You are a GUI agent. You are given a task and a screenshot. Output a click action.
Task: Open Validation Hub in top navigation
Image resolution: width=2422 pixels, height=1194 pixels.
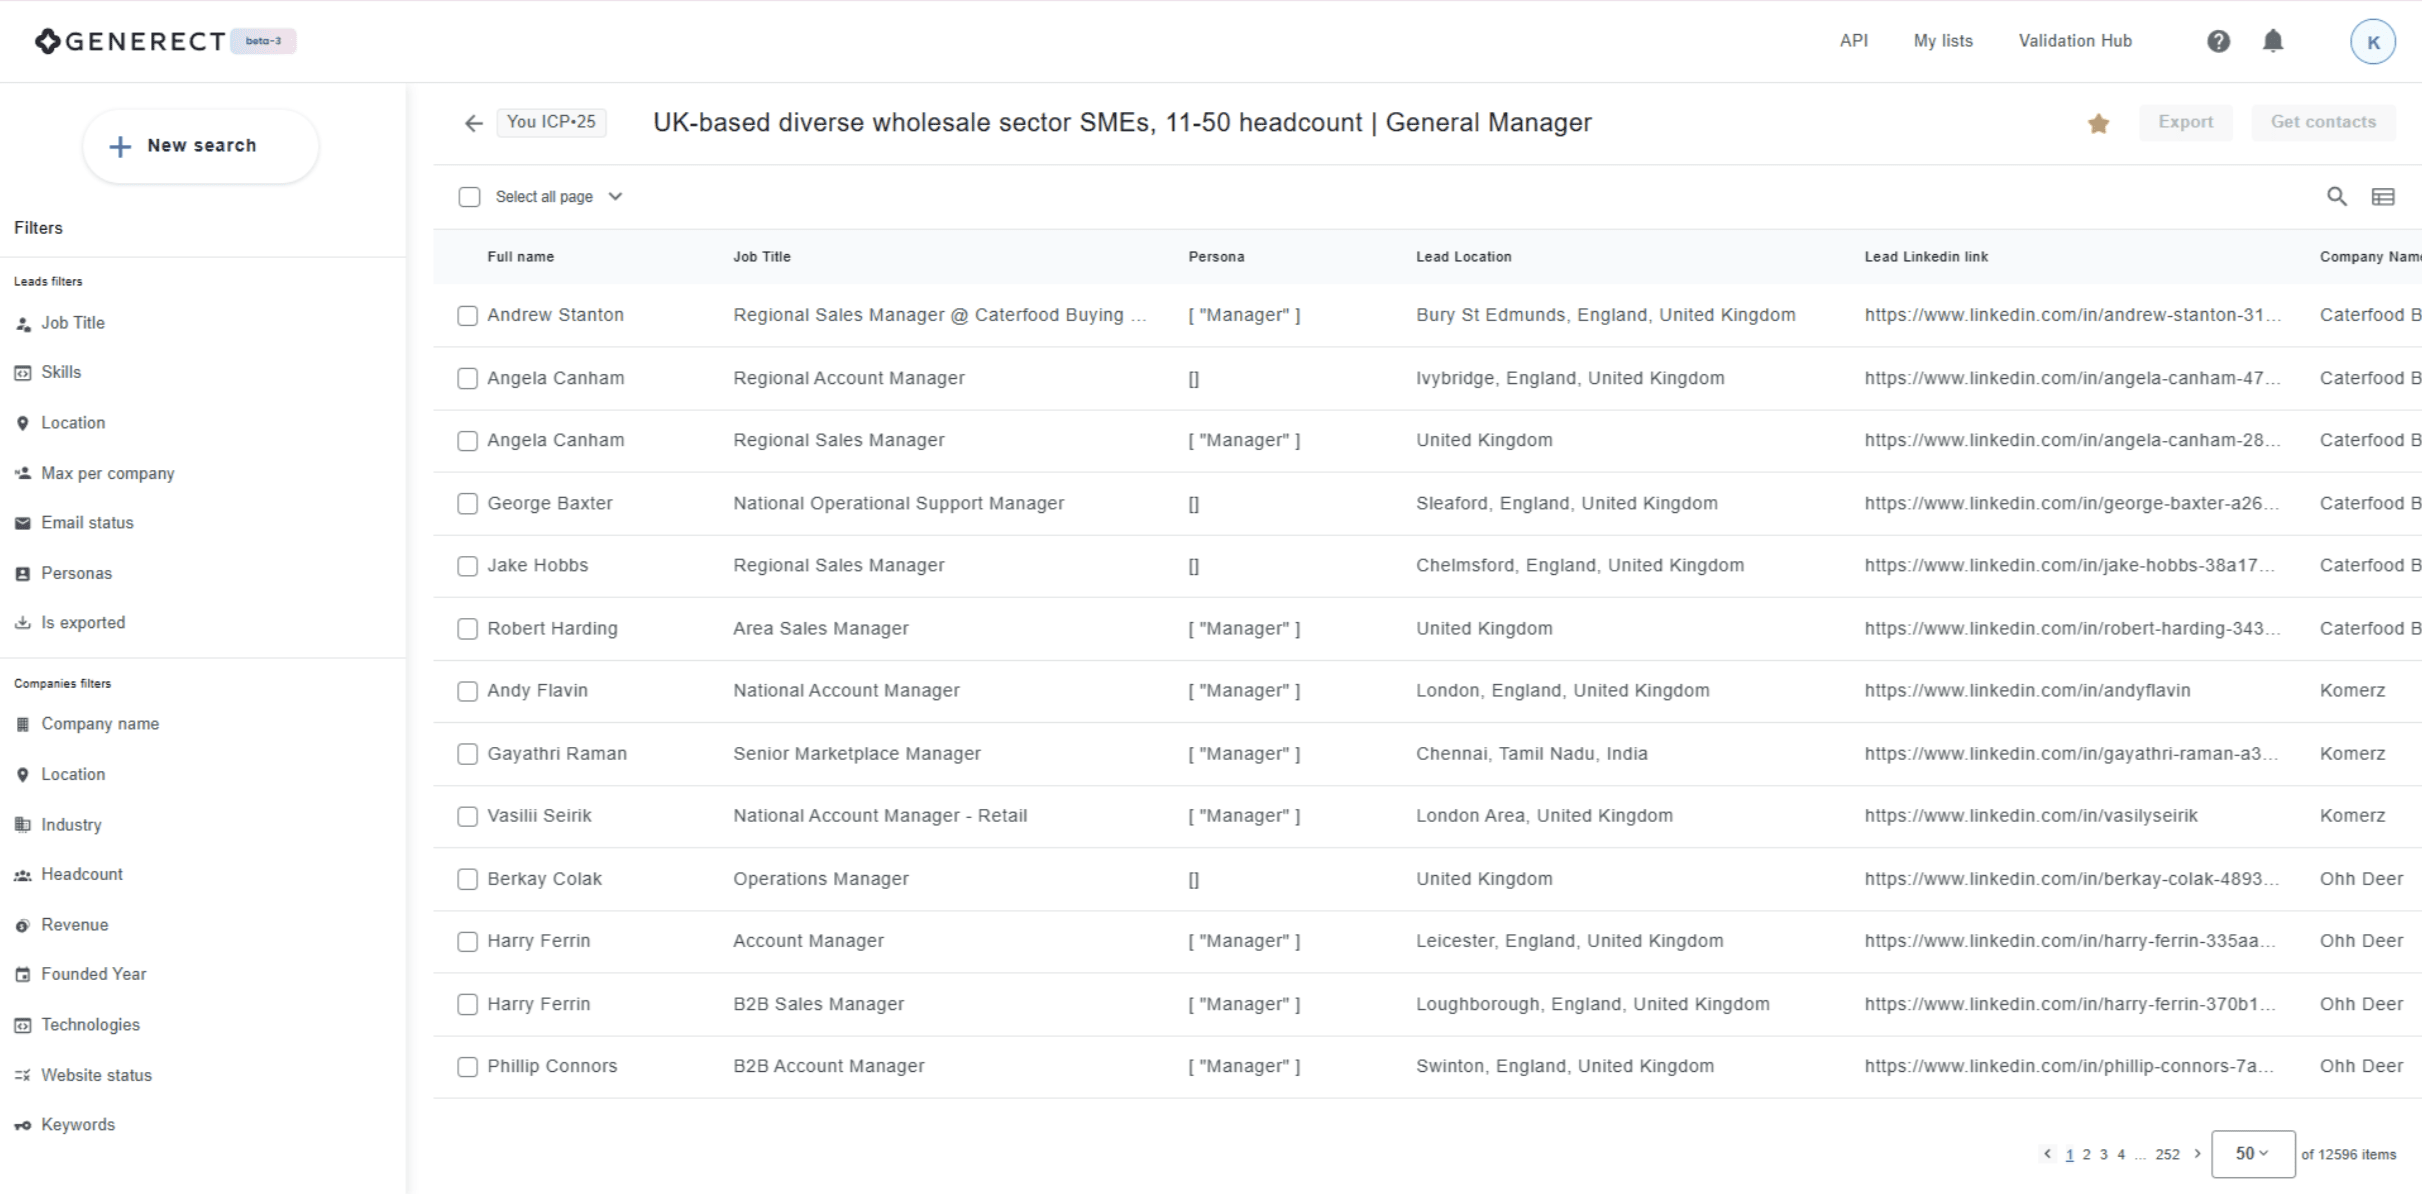(x=2075, y=41)
